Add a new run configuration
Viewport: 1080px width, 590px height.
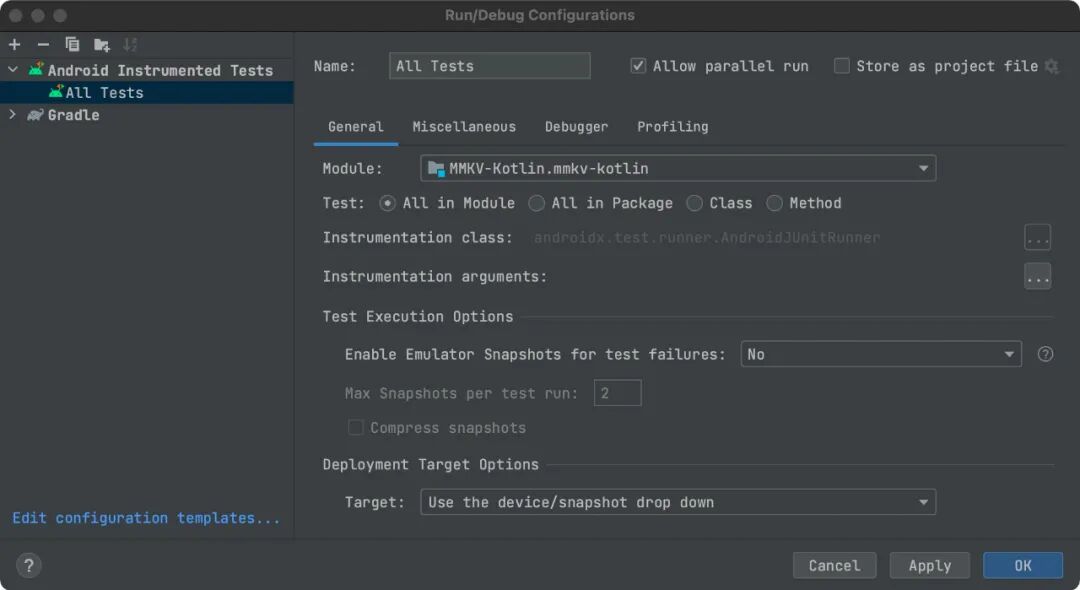pyautogui.click(x=14, y=45)
